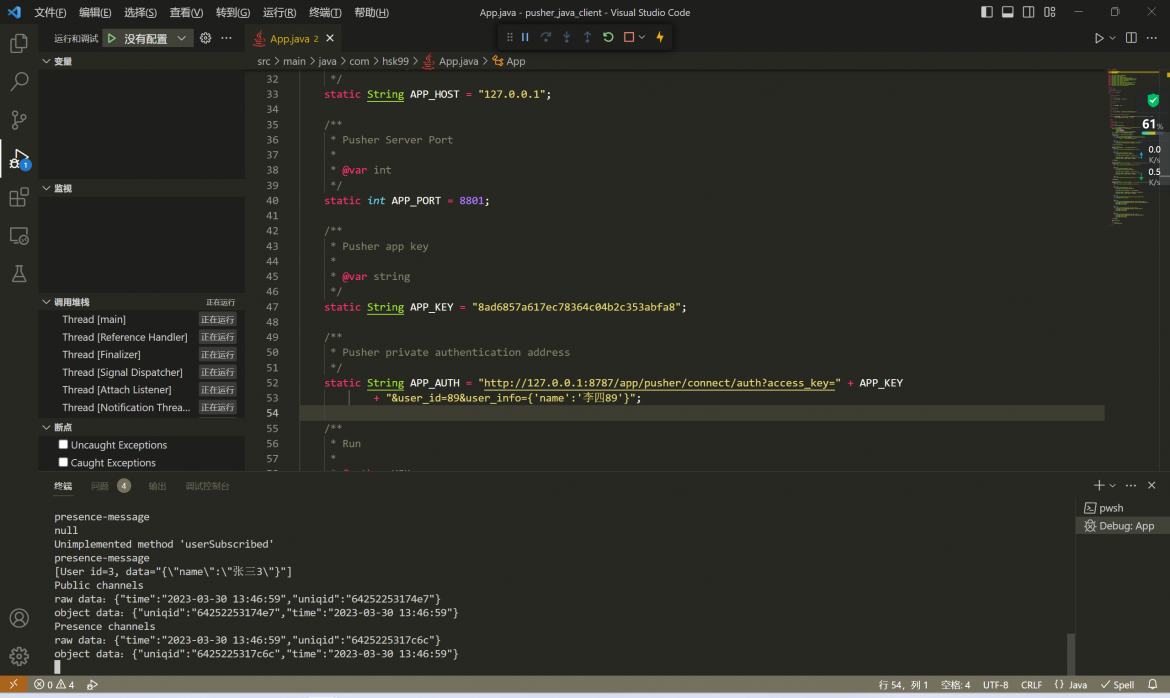Step out in debug toolbar
The image size is (1170, 698).
click(x=587, y=37)
